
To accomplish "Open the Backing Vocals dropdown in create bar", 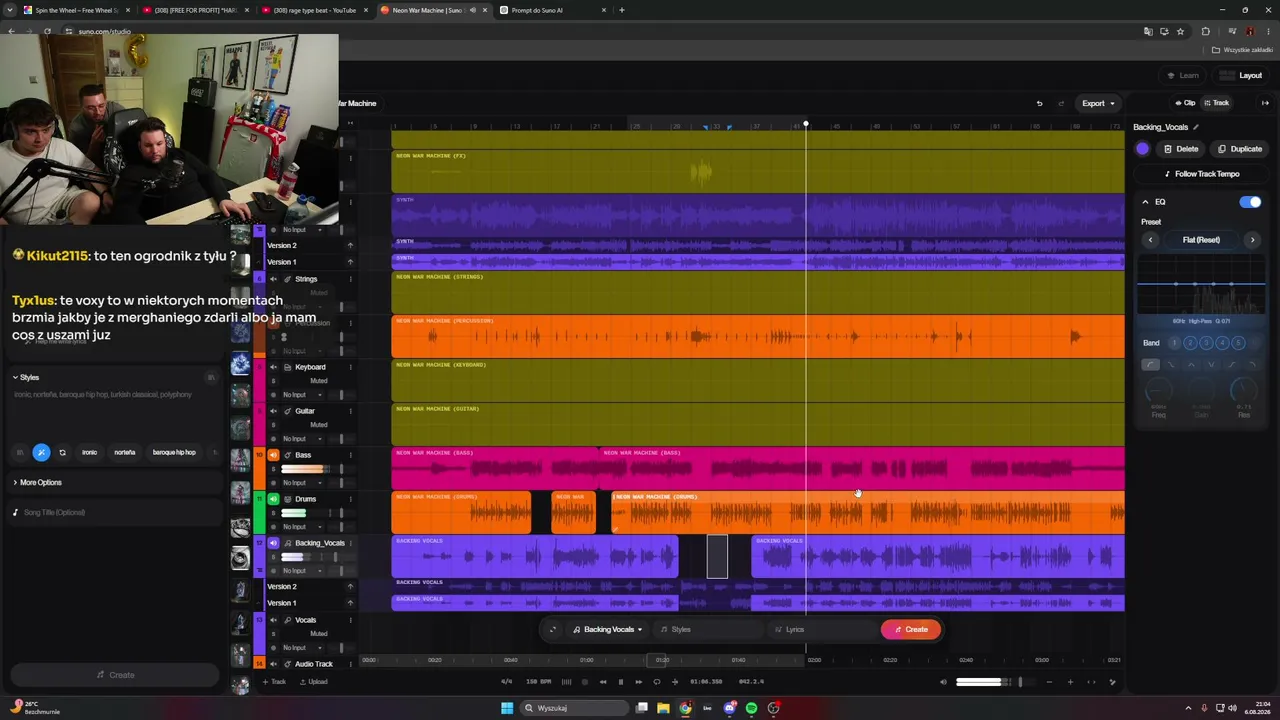I will click(608, 629).
